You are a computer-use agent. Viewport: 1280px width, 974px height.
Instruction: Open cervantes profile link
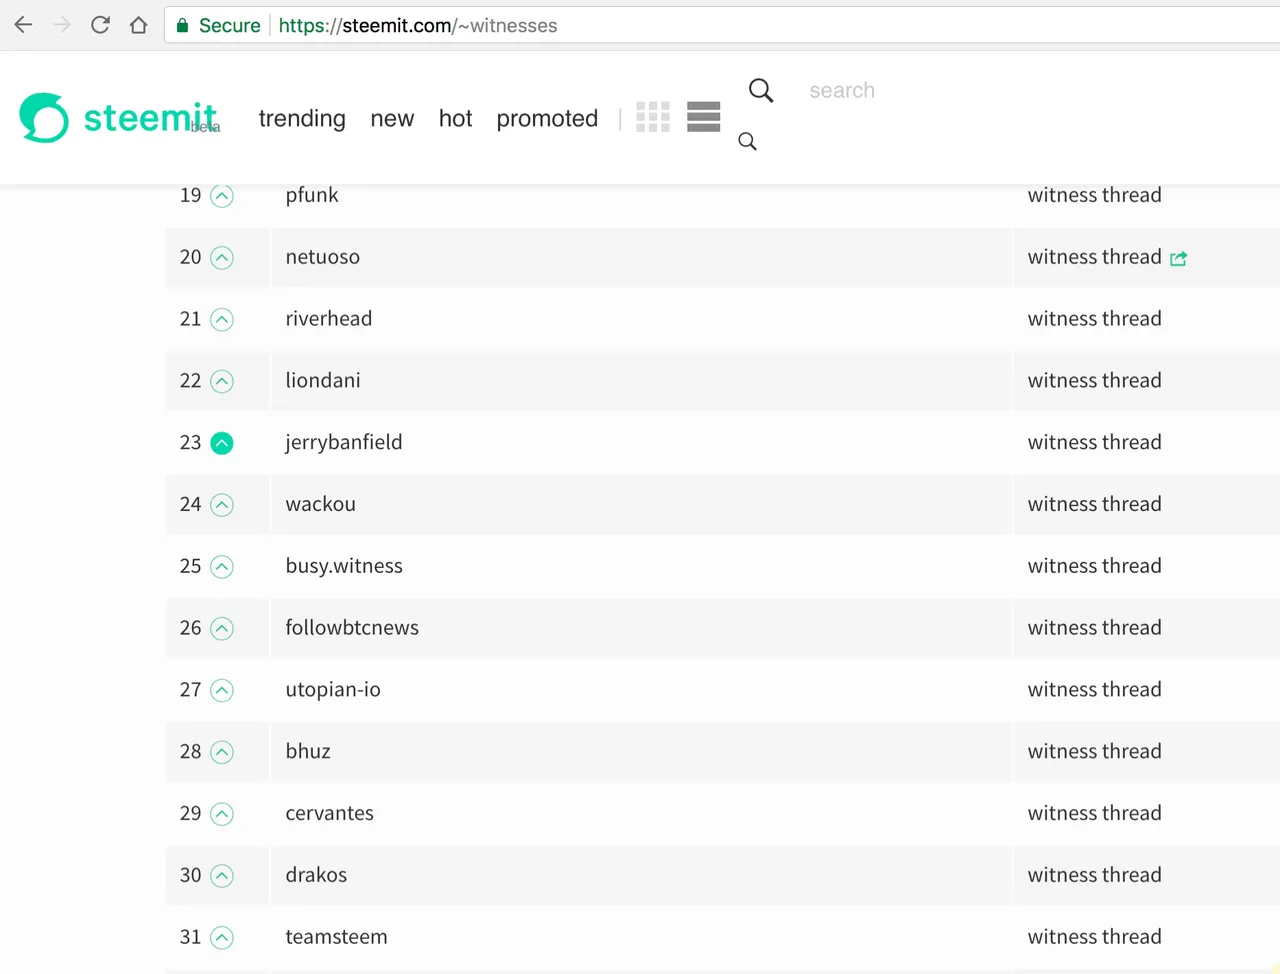(x=329, y=813)
